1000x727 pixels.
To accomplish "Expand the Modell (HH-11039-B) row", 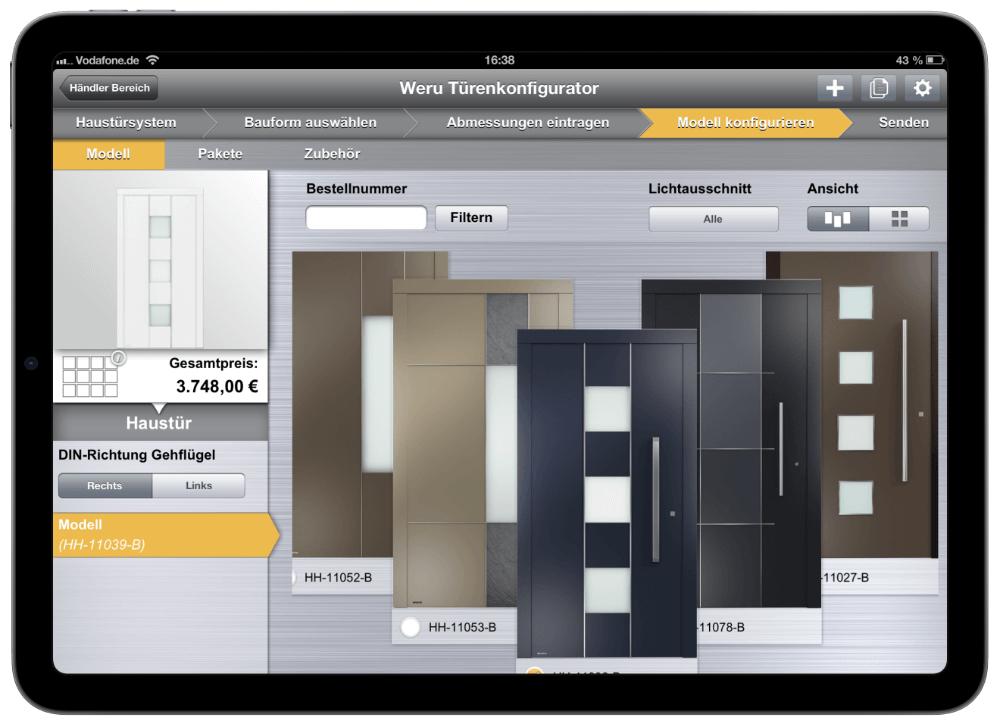I will 164,534.
